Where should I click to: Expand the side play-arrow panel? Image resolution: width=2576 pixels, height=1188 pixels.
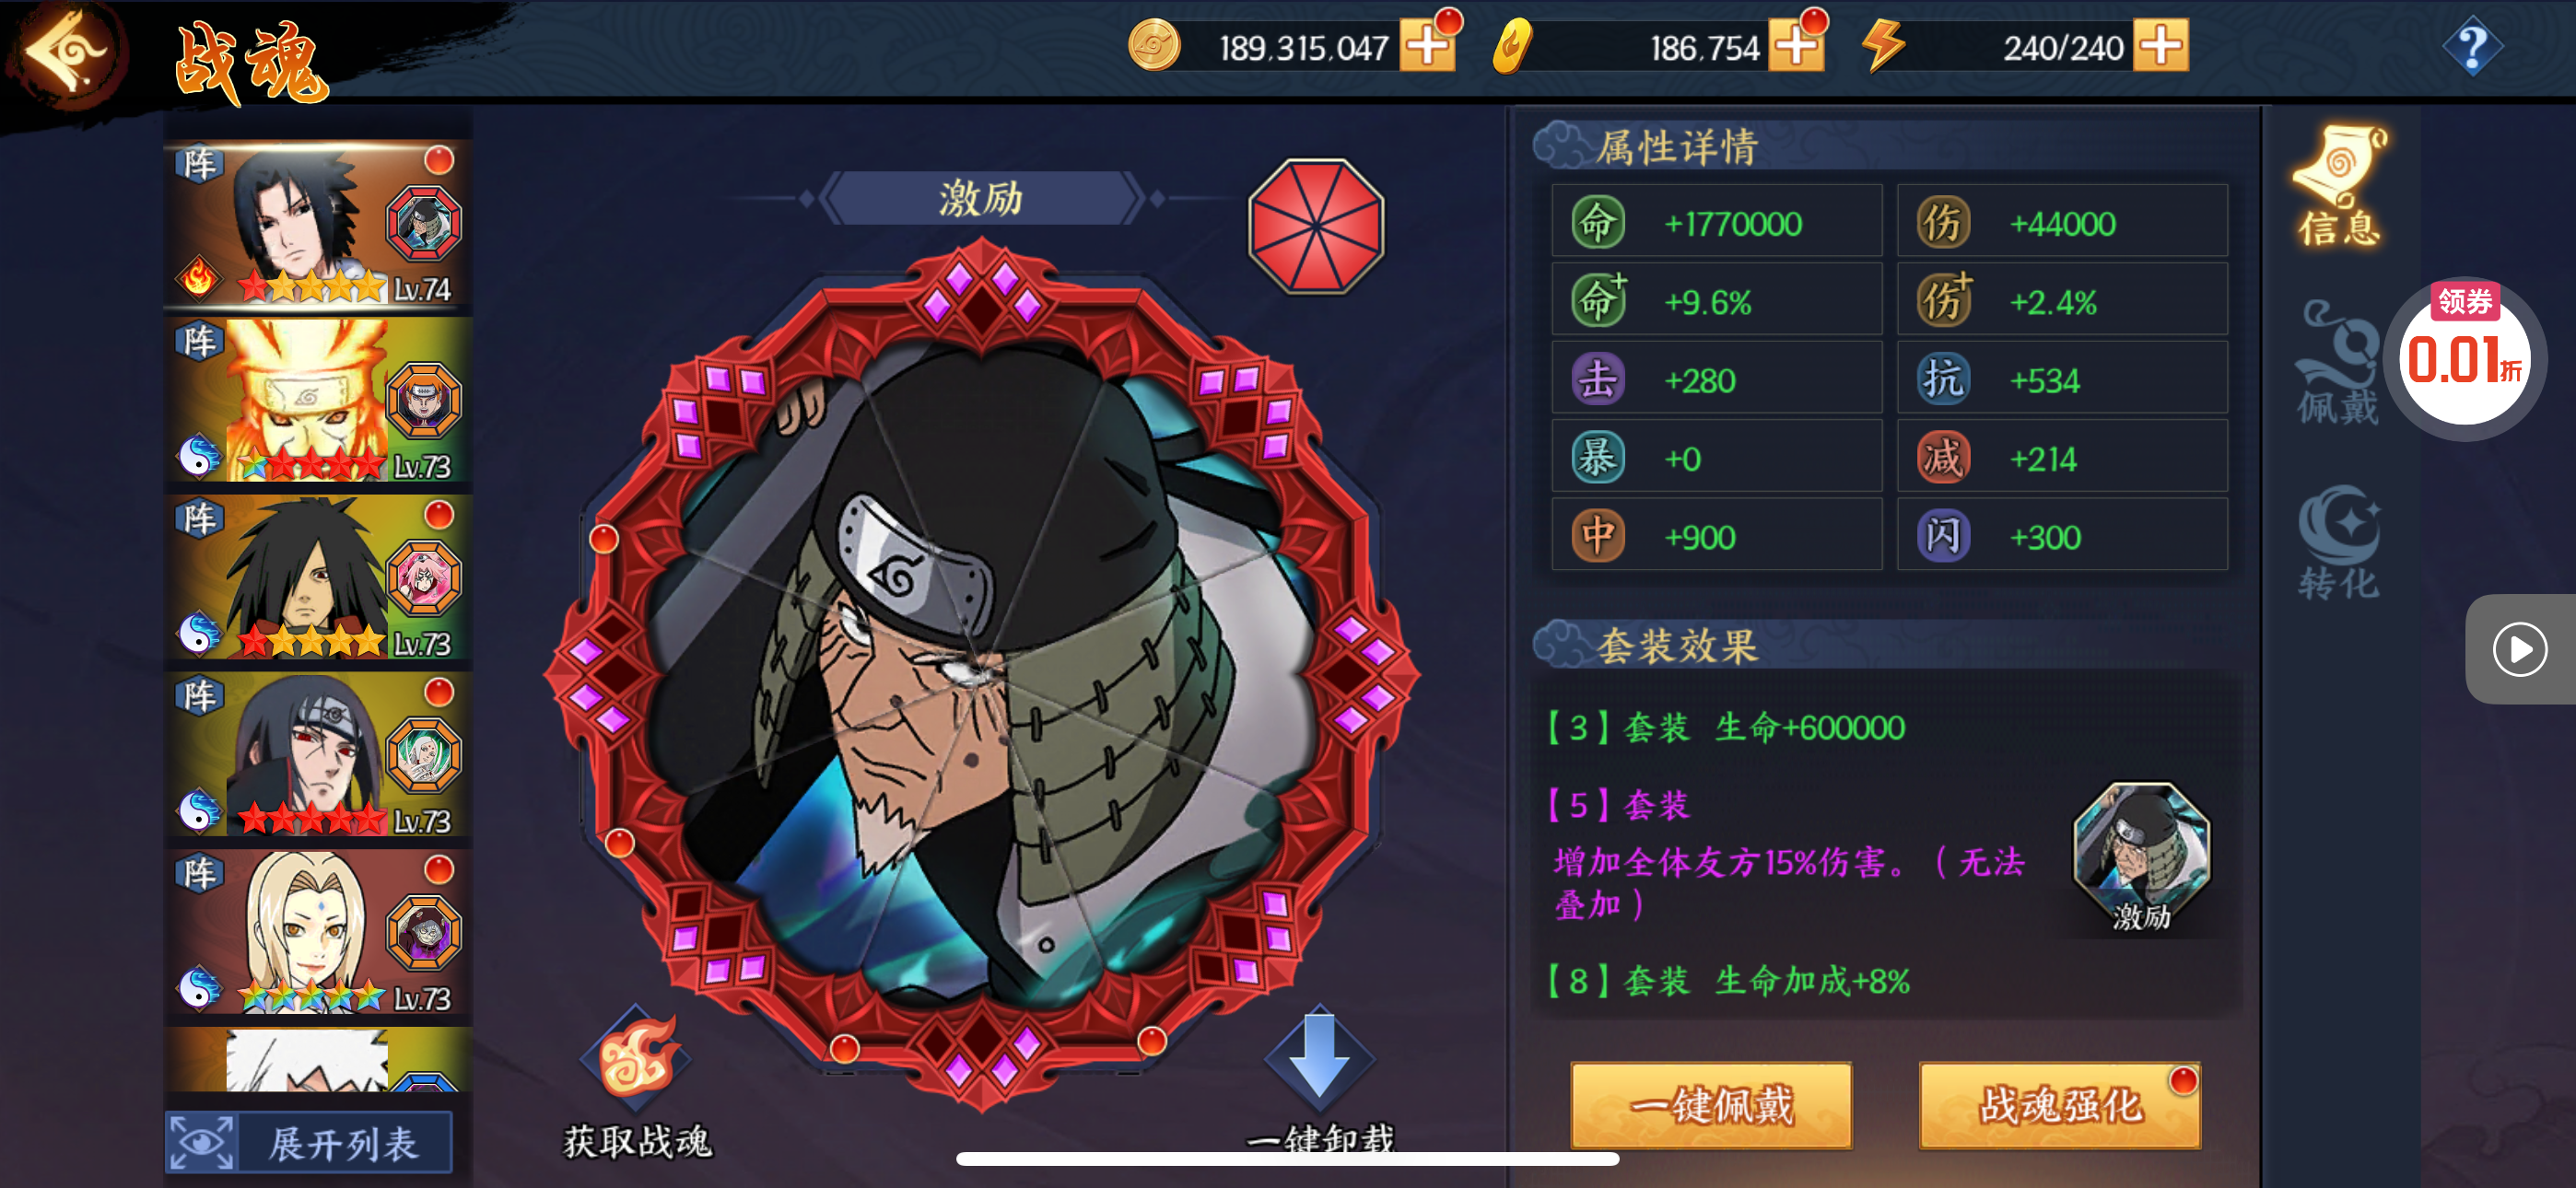point(2520,650)
